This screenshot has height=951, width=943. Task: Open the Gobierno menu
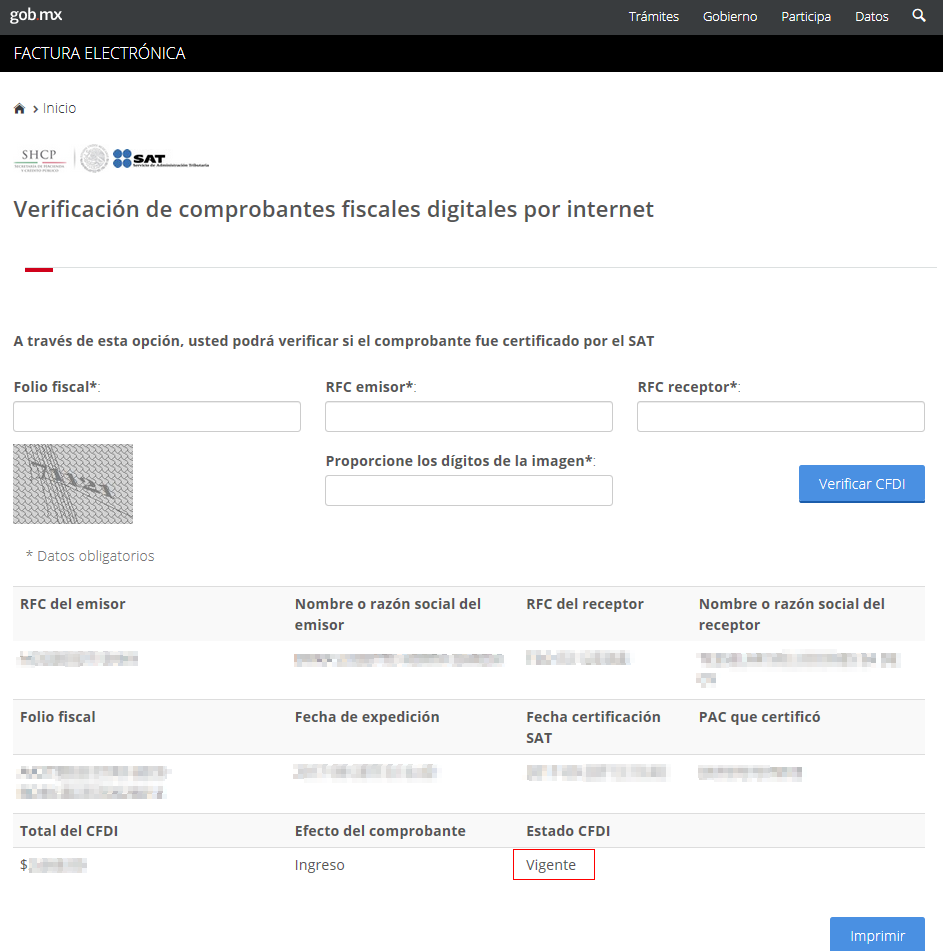tap(729, 16)
